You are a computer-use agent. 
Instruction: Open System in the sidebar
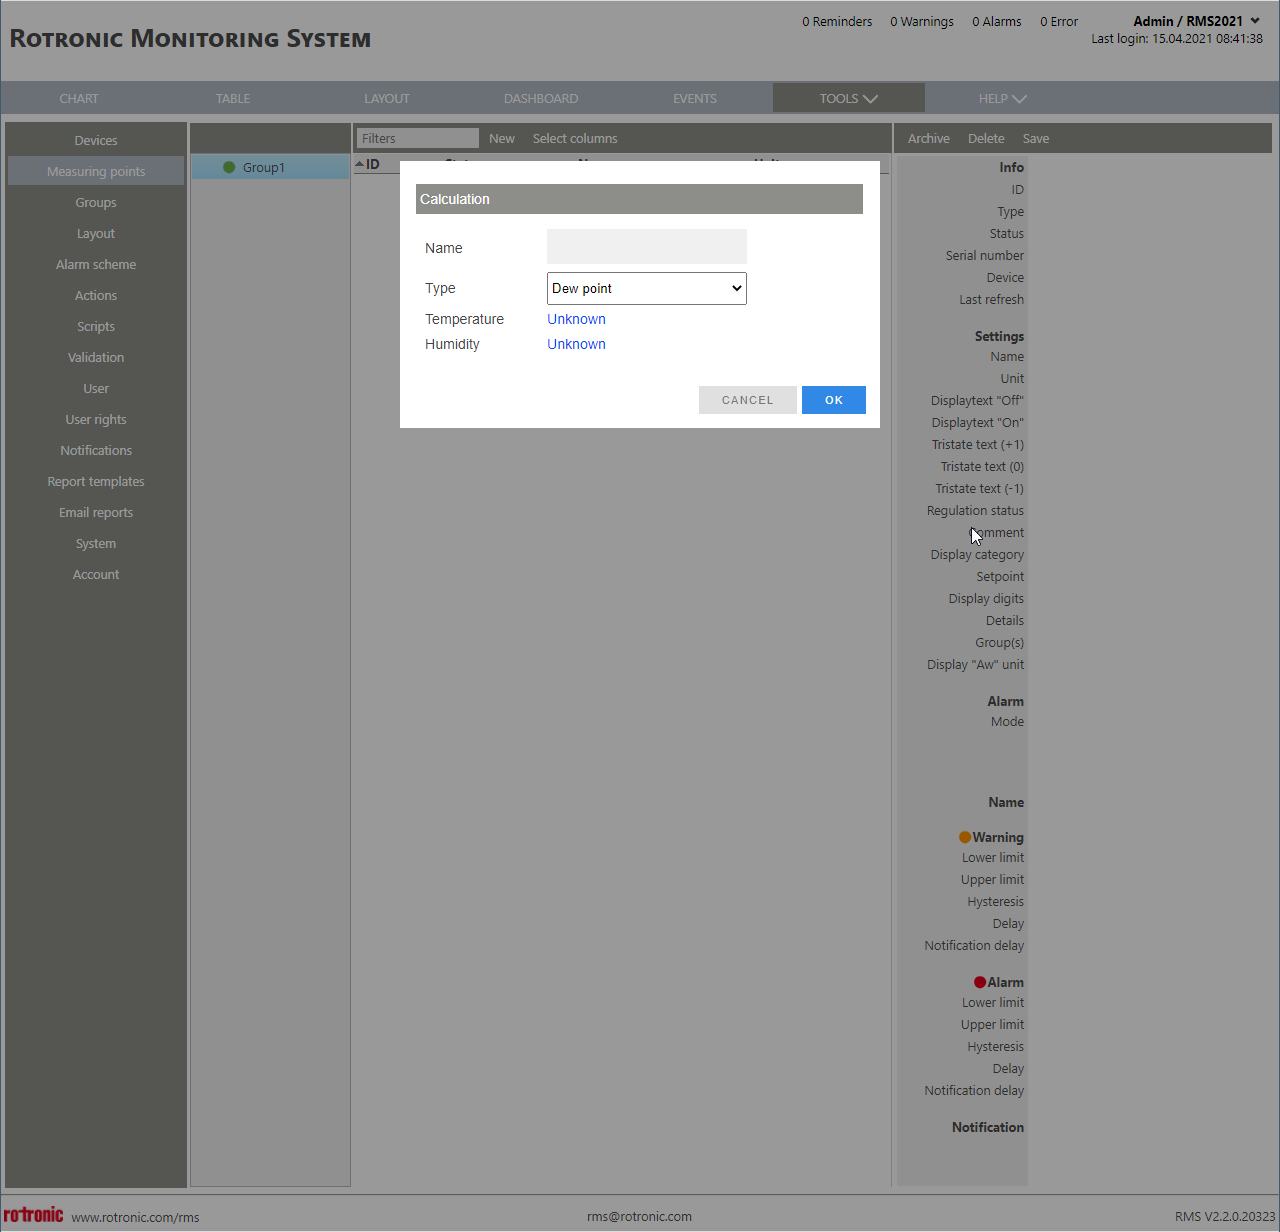(x=96, y=543)
